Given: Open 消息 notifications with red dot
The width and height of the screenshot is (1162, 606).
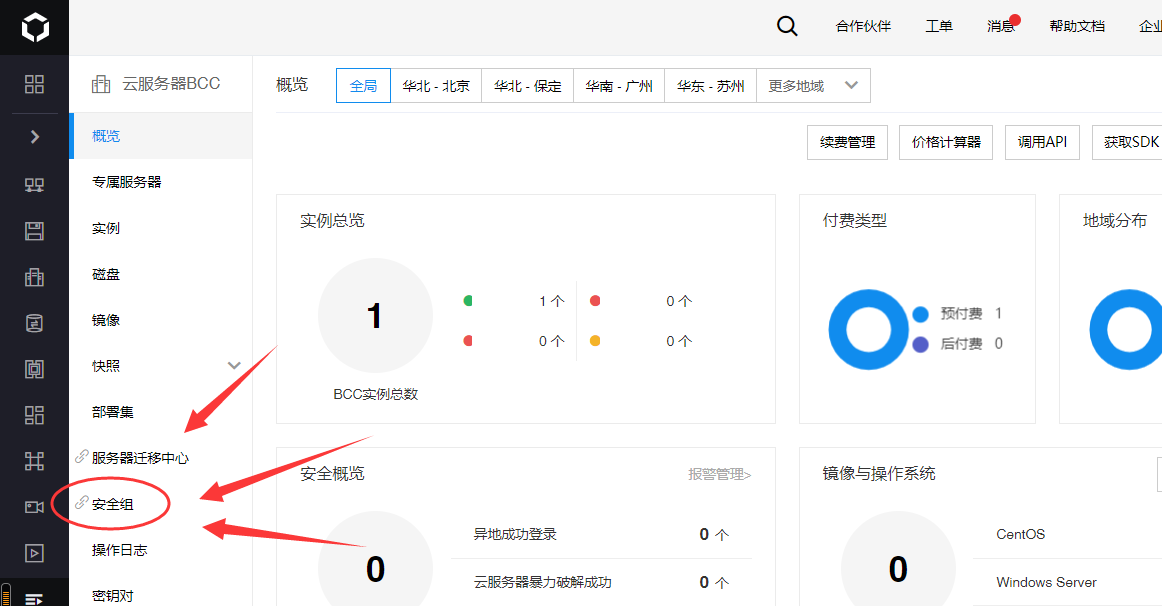Looking at the screenshot, I should click(x=1000, y=27).
